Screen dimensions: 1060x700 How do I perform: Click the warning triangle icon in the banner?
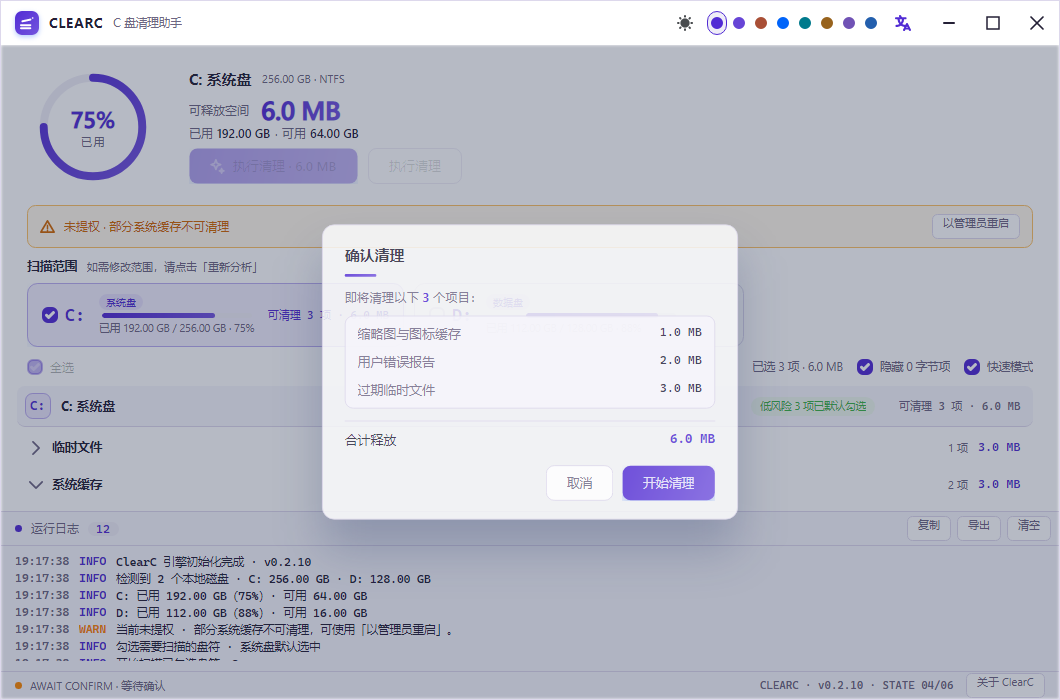[x=47, y=227]
